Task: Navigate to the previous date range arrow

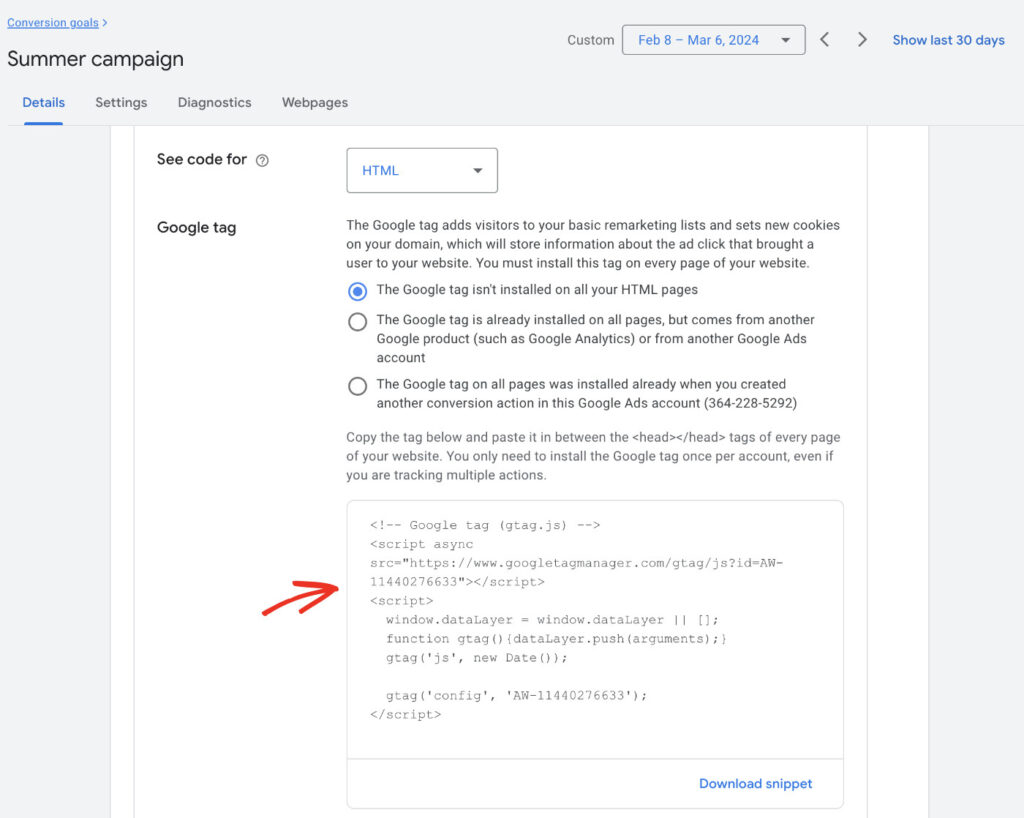Action: (x=824, y=39)
